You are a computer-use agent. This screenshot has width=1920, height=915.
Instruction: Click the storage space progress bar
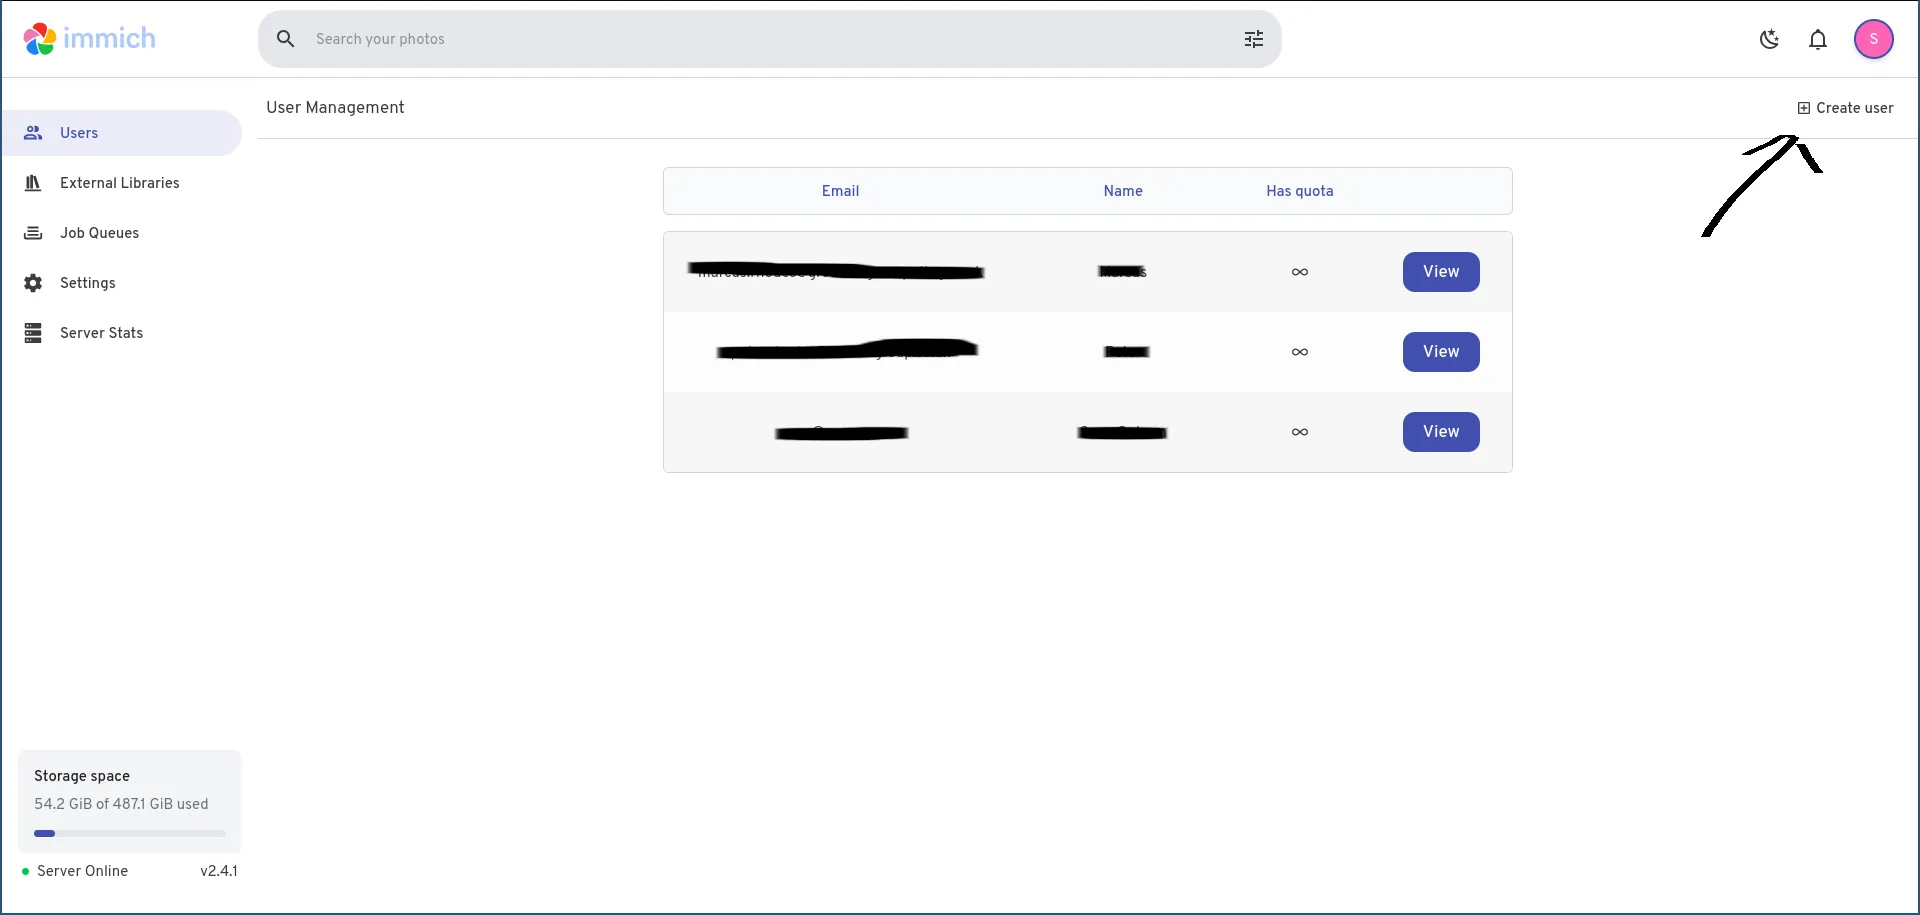coord(129,832)
